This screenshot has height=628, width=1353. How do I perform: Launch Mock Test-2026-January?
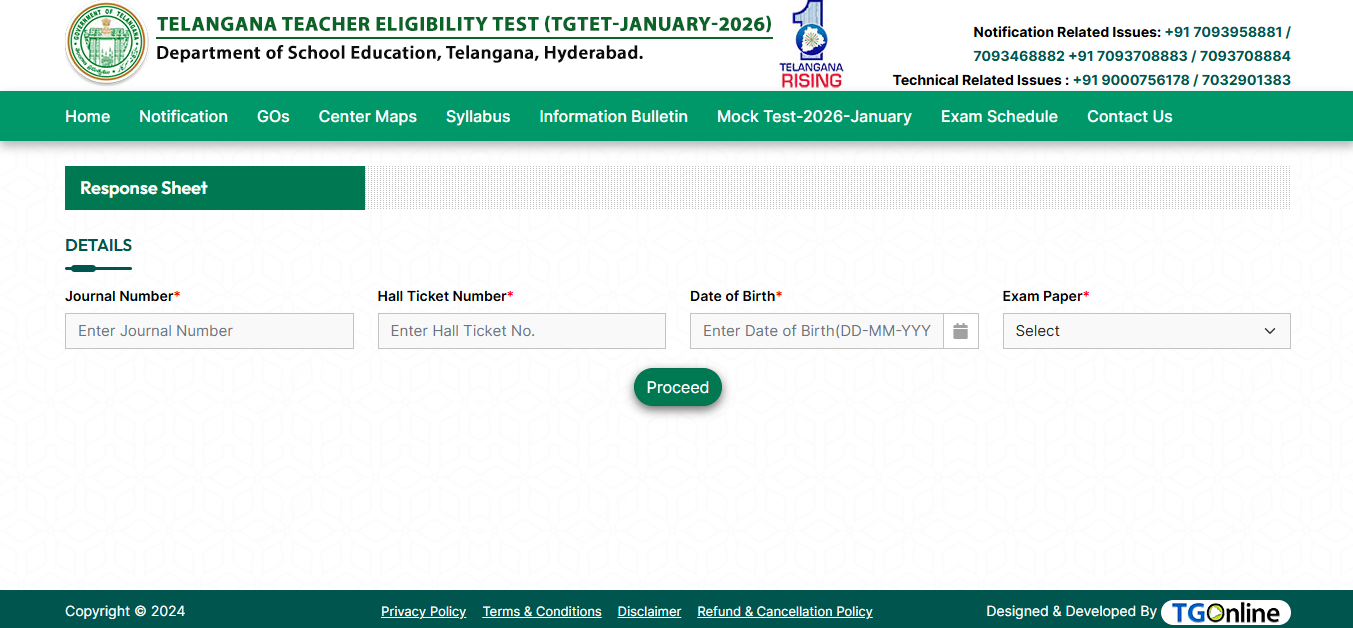click(x=813, y=116)
